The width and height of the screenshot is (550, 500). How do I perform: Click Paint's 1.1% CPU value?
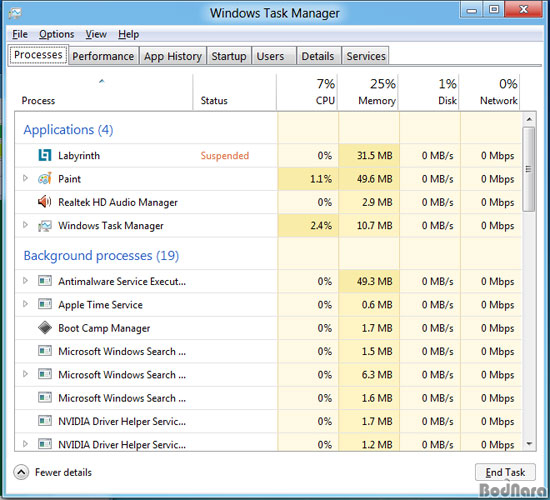click(321, 179)
